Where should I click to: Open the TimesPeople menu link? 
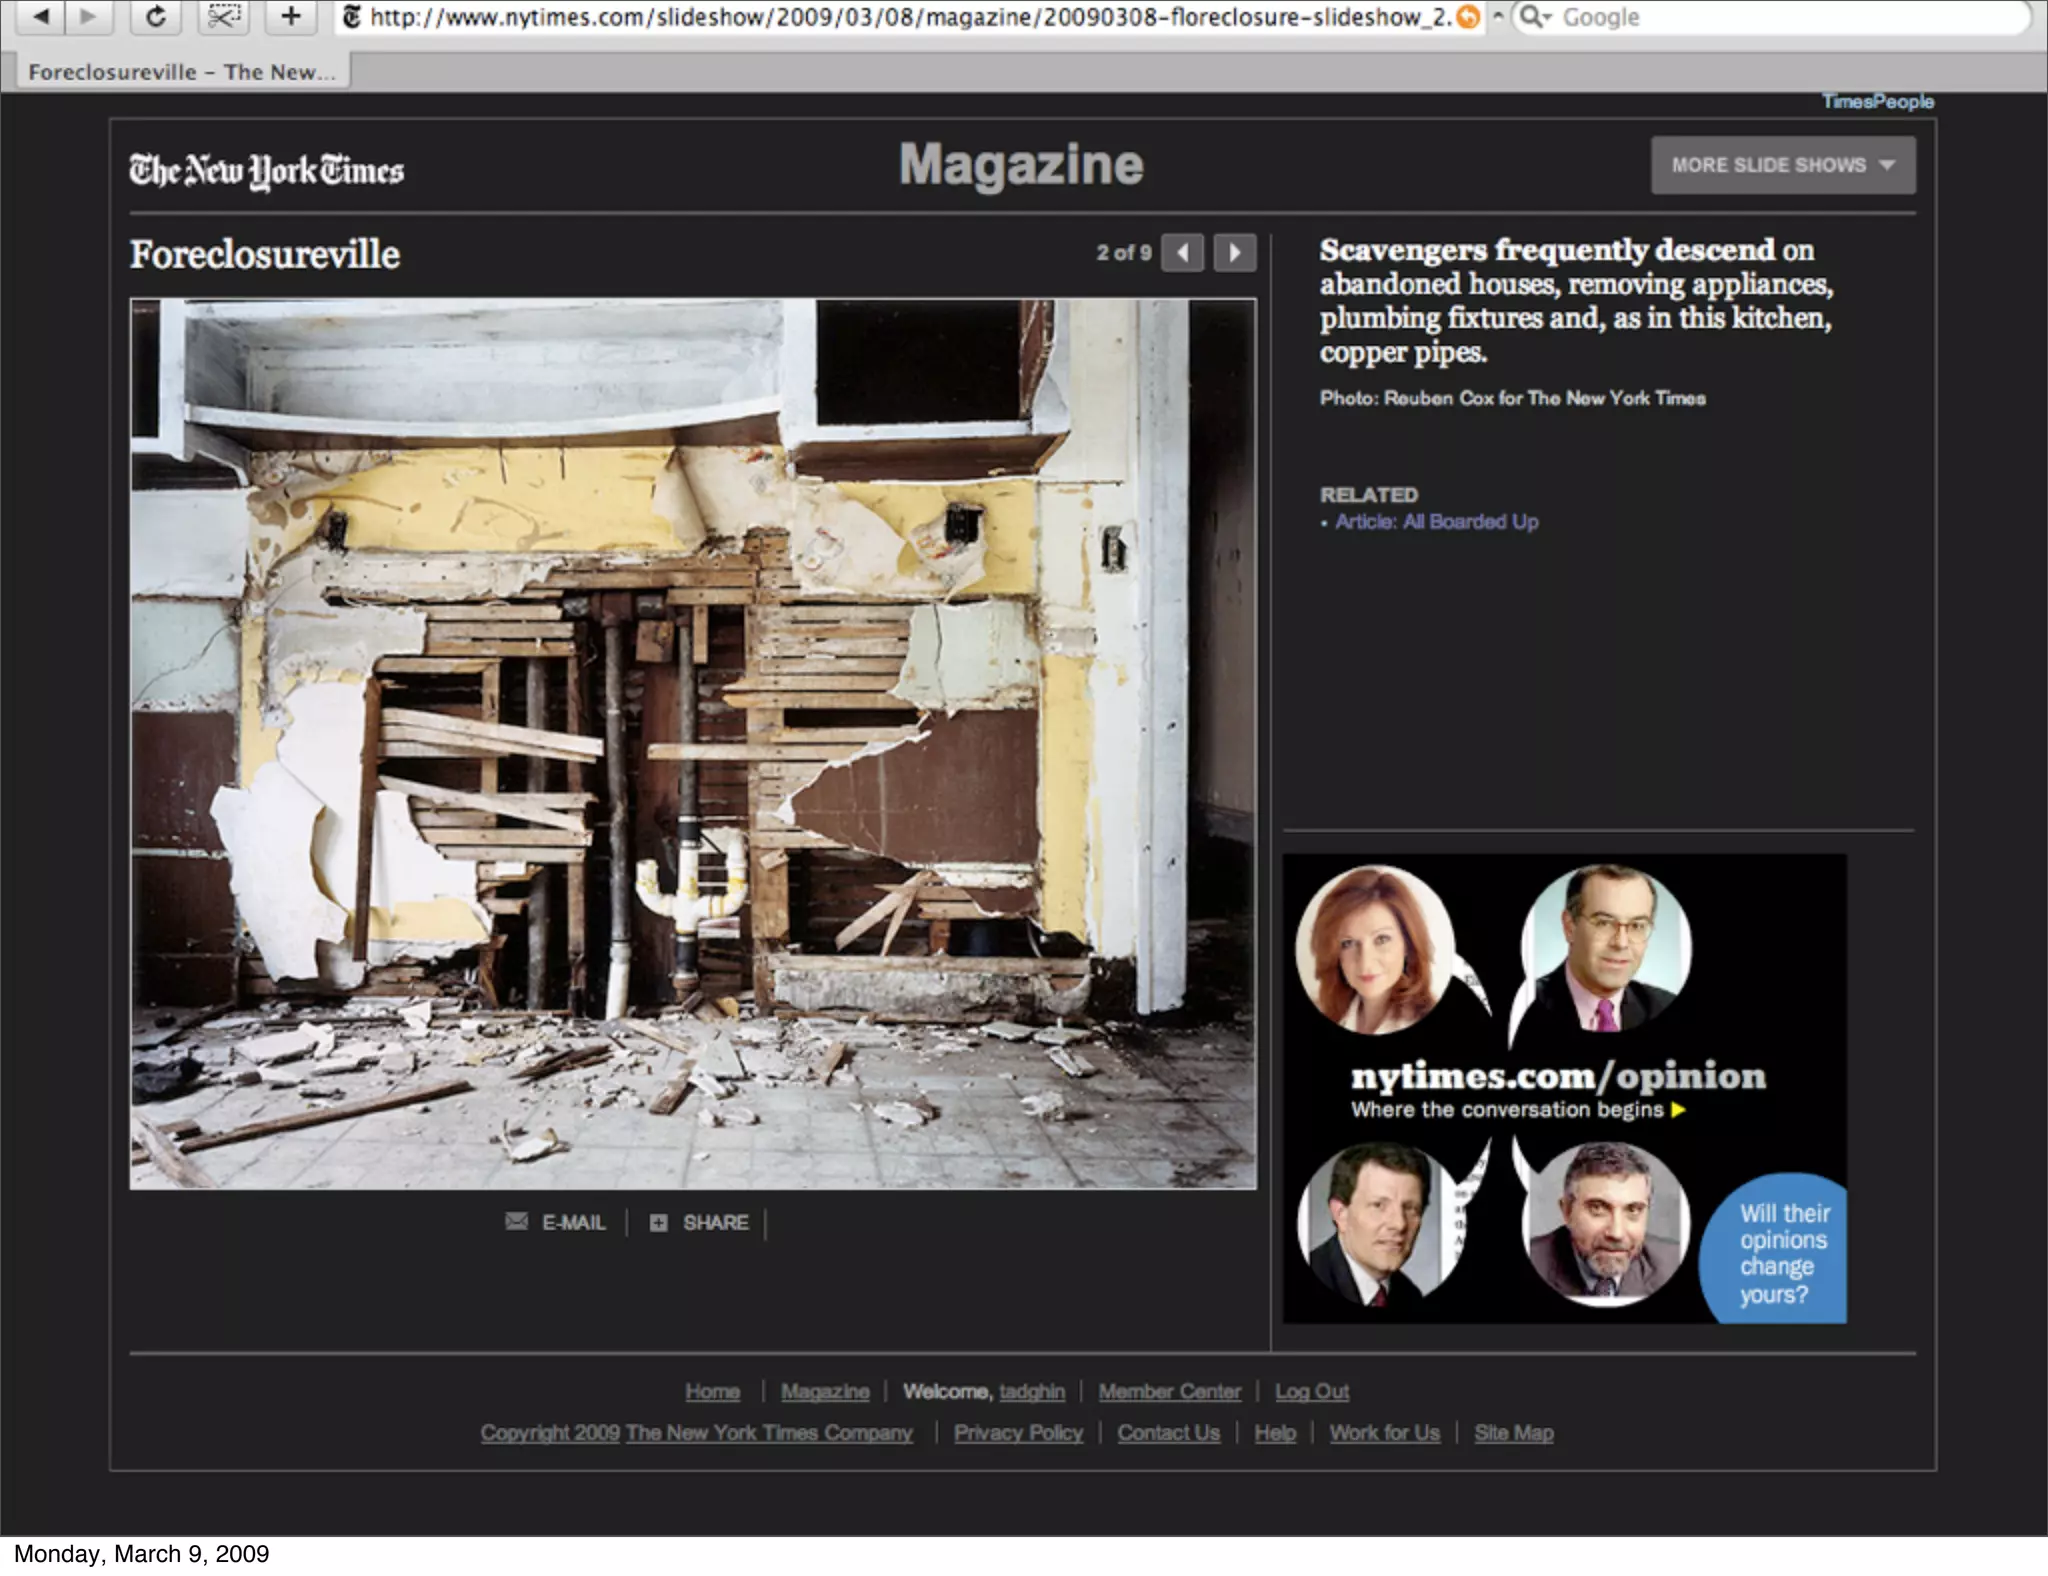click(x=1877, y=101)
